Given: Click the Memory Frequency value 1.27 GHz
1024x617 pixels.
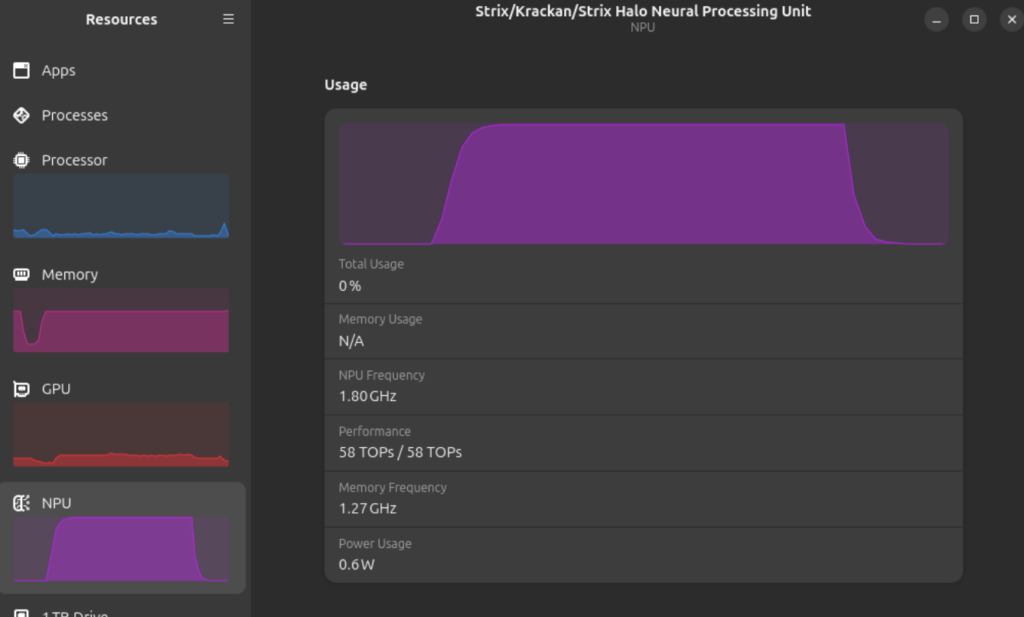Looking at the screenshot, I should click(368, 509).
